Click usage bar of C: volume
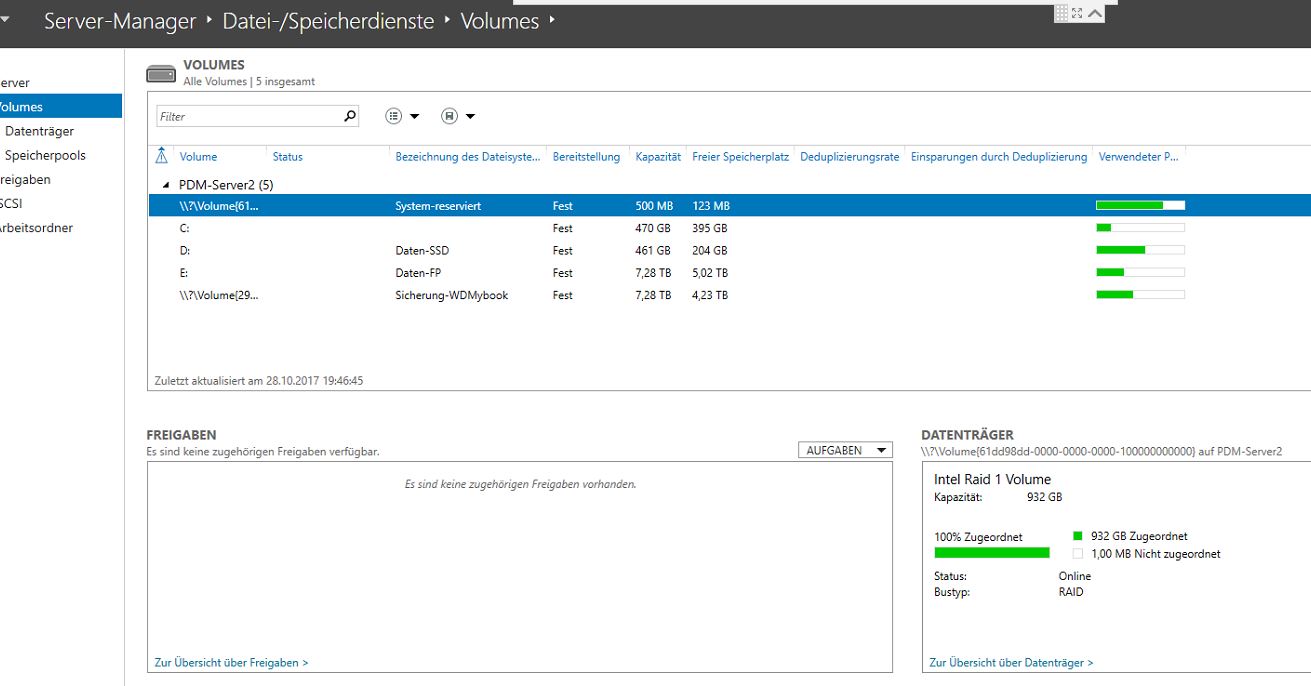 (1140, 228)
